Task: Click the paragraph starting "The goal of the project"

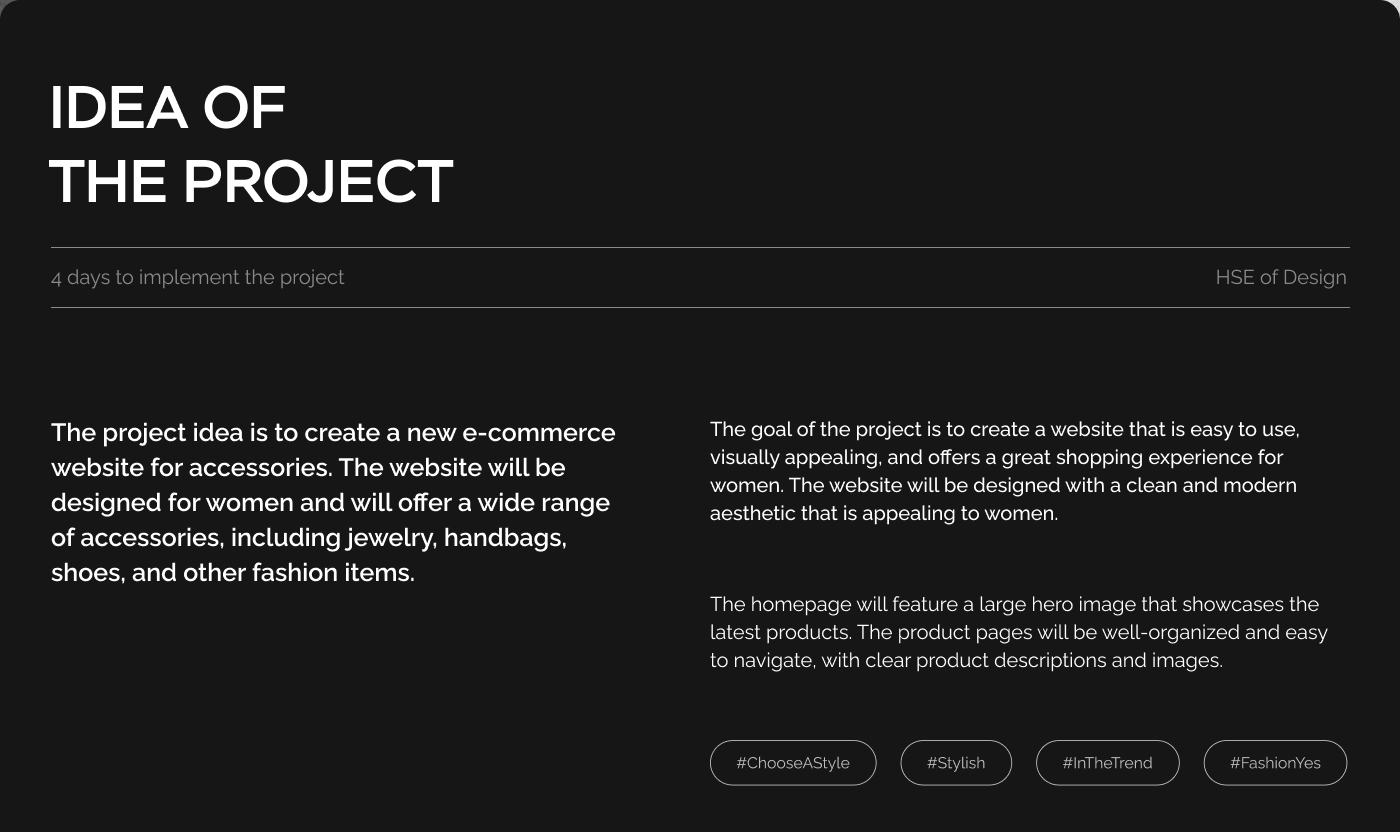Action: [1005, 471]
